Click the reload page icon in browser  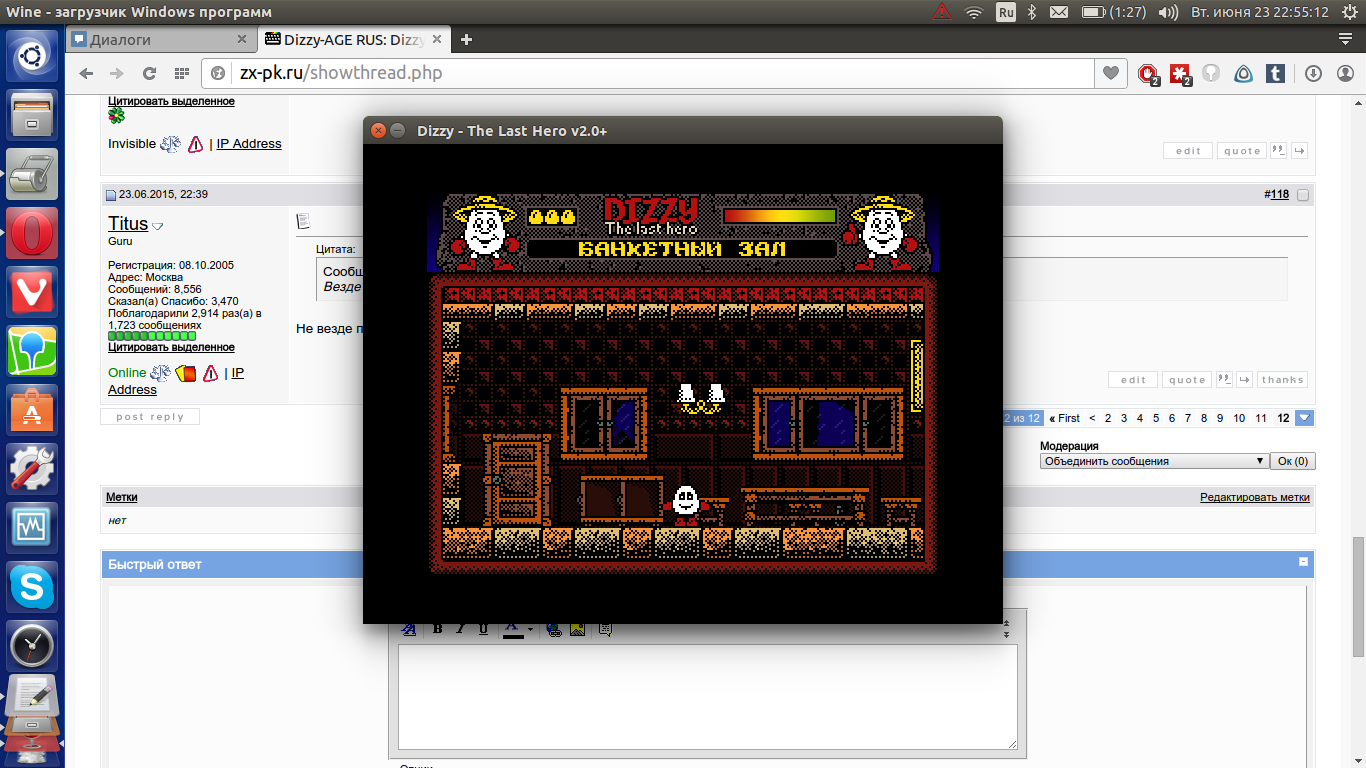tap(150, 73)
